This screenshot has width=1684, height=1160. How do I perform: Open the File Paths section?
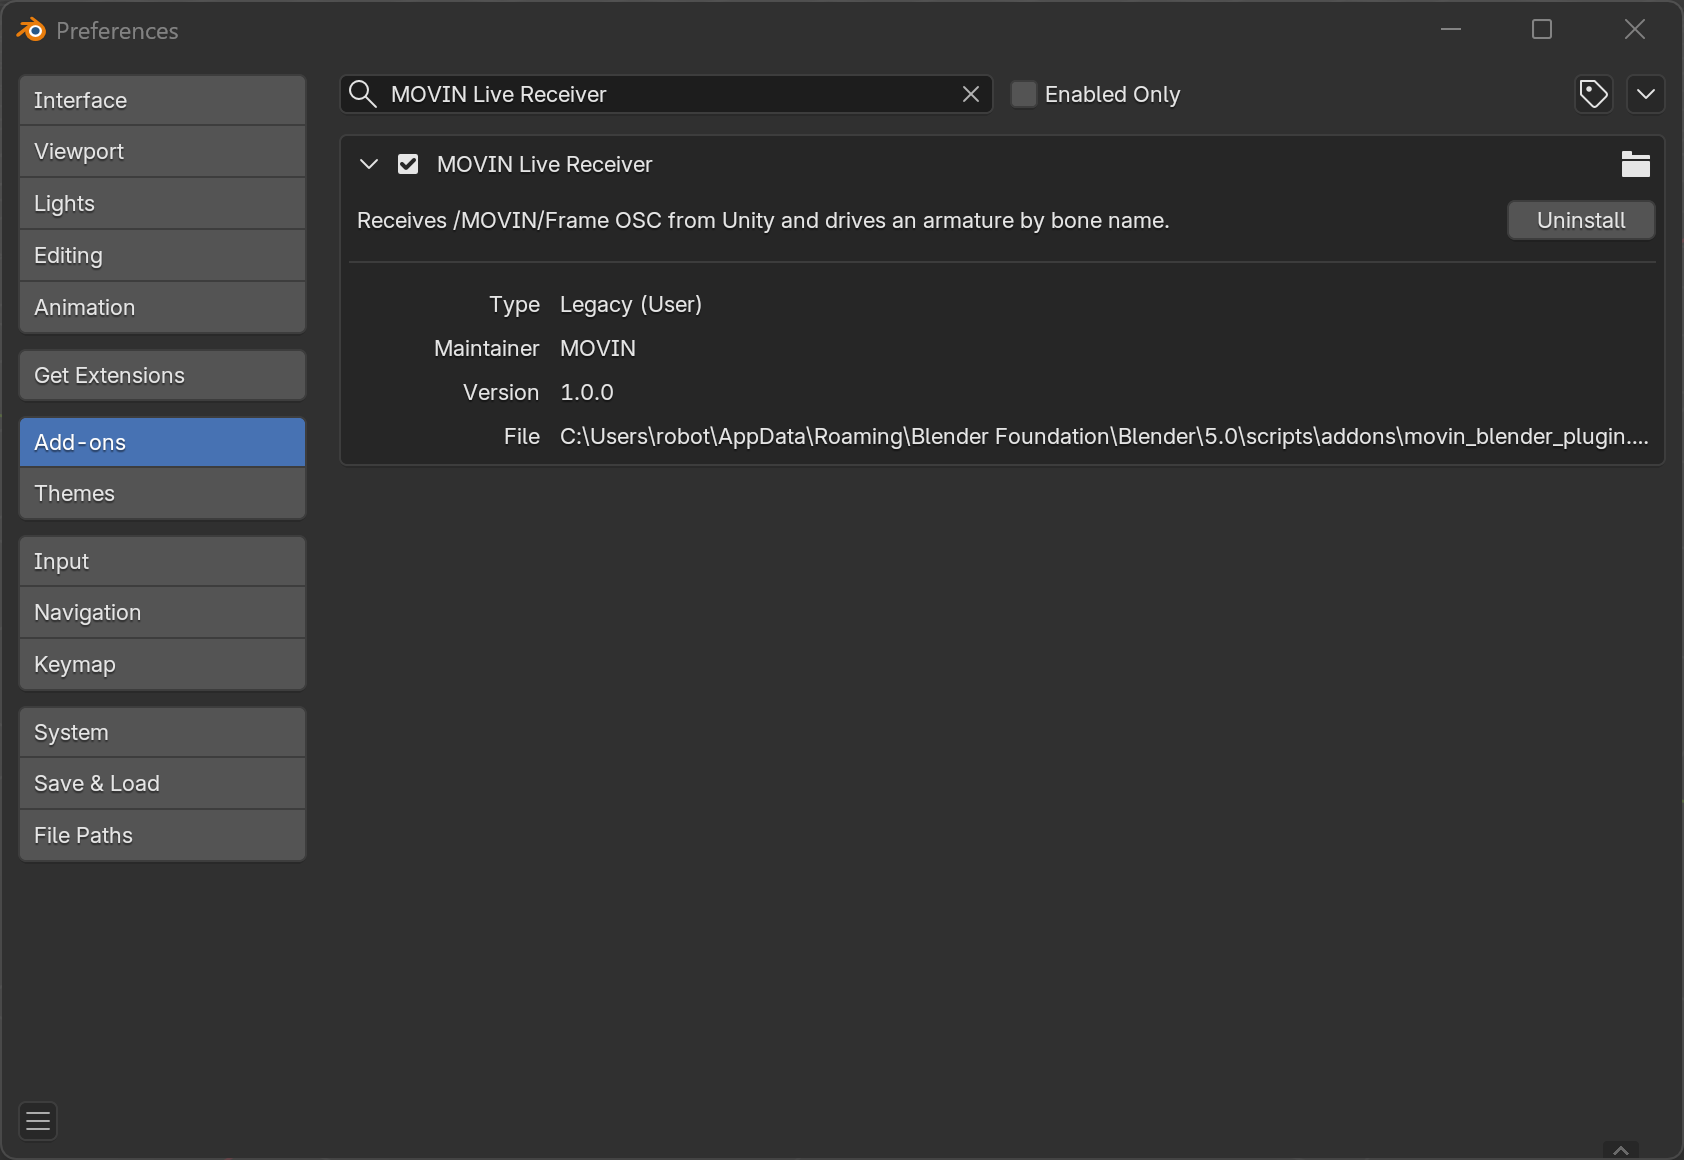click(x=162, y=835)
